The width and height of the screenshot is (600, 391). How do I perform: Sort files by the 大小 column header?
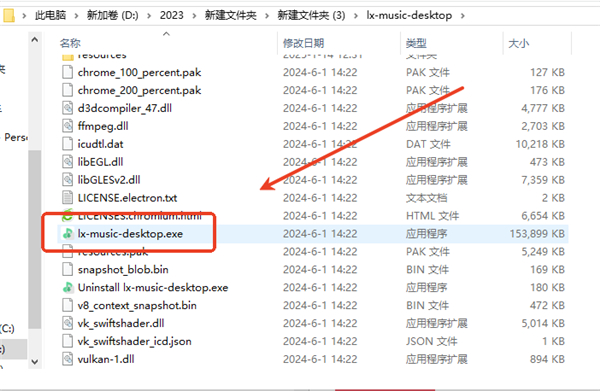tap(518, 43)
